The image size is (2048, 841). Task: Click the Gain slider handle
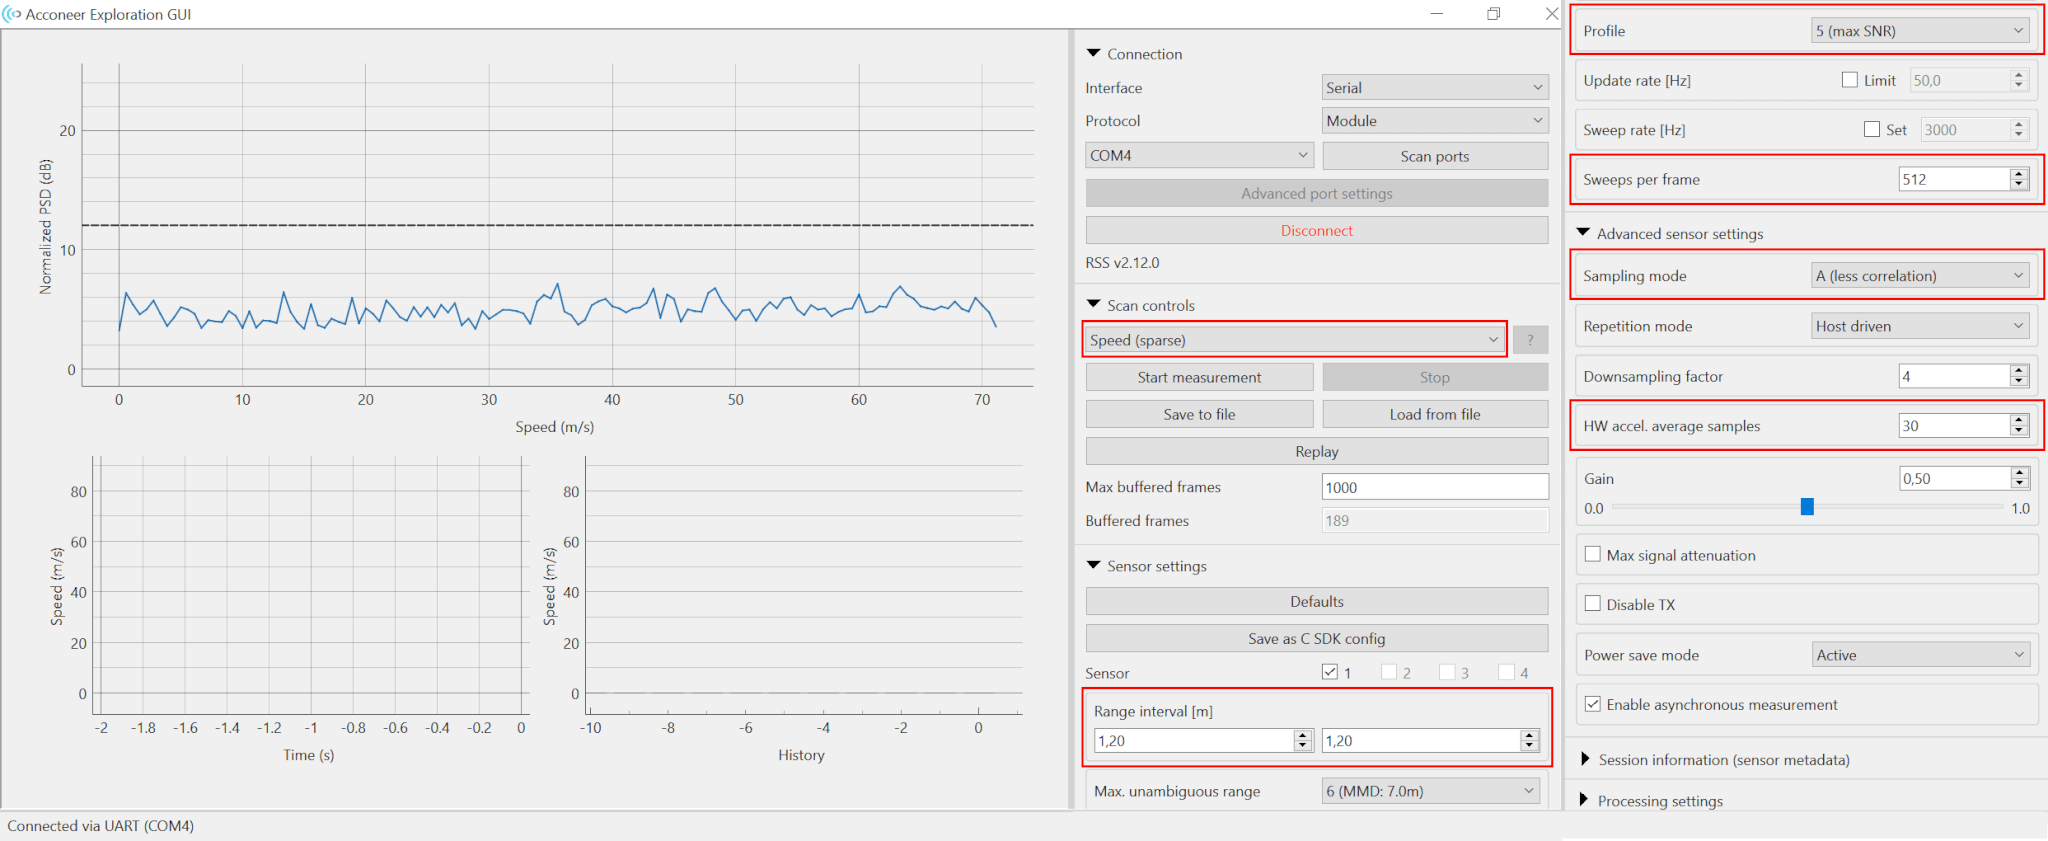1807,507
